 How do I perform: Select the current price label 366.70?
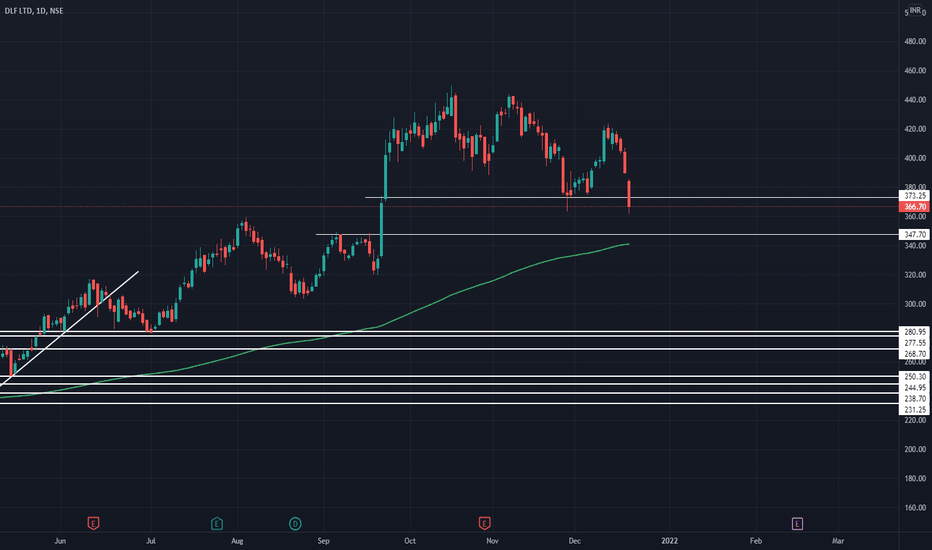pyautogui.click(x=915, y=207)
